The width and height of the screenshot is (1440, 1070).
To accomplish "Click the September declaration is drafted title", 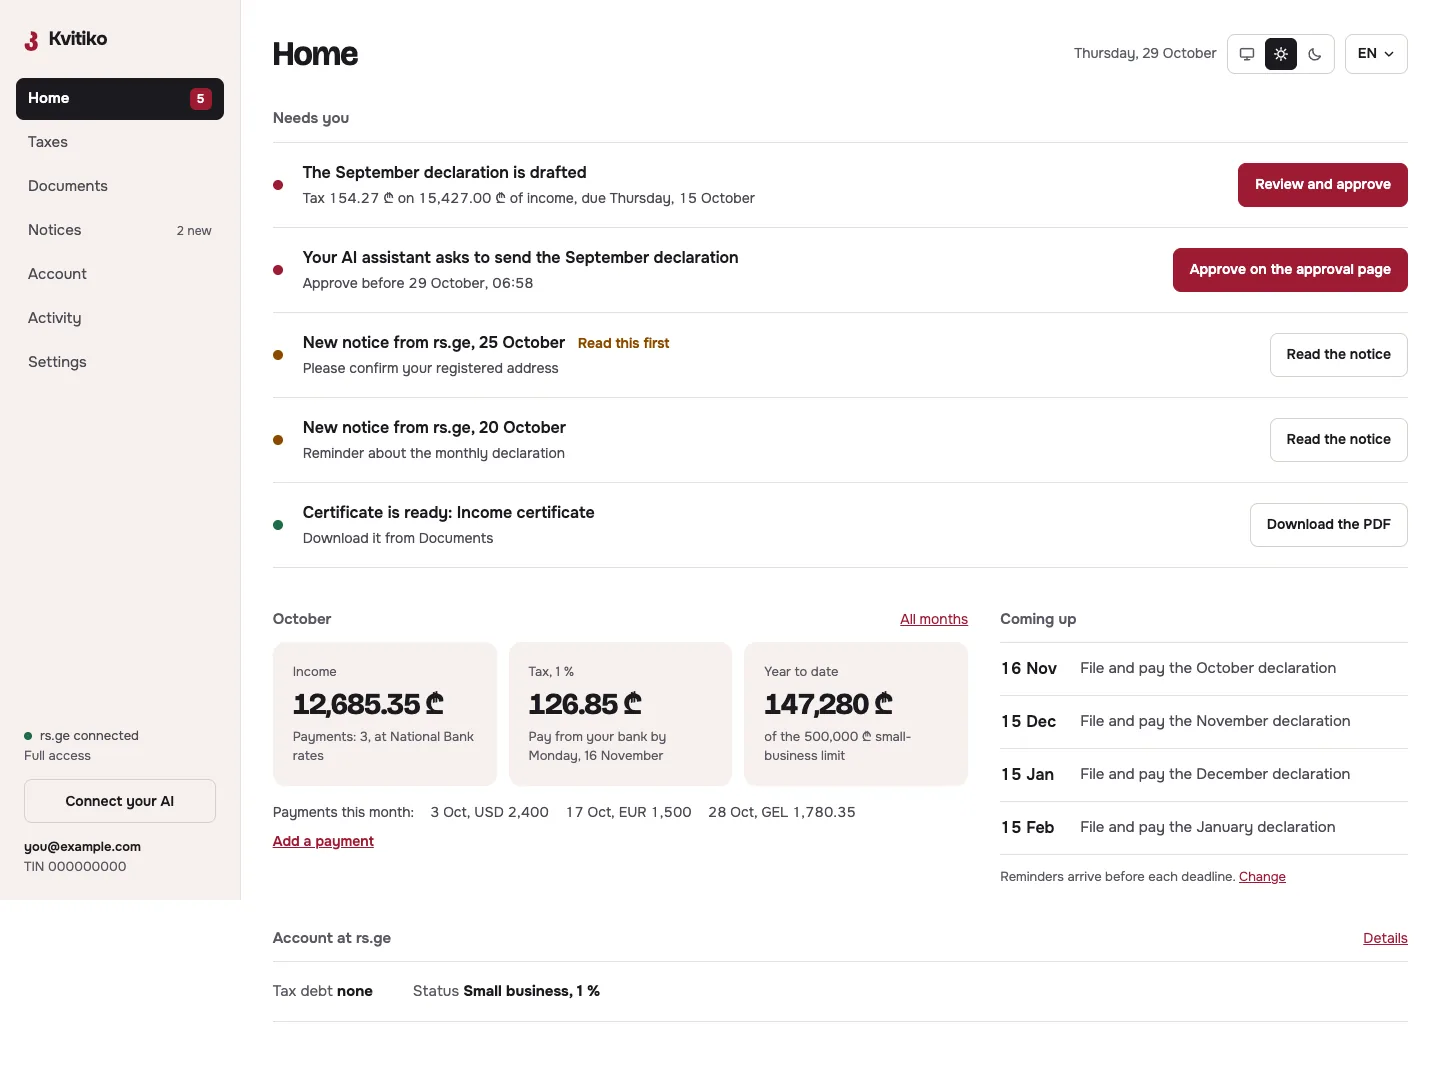I will click(445, 173).
